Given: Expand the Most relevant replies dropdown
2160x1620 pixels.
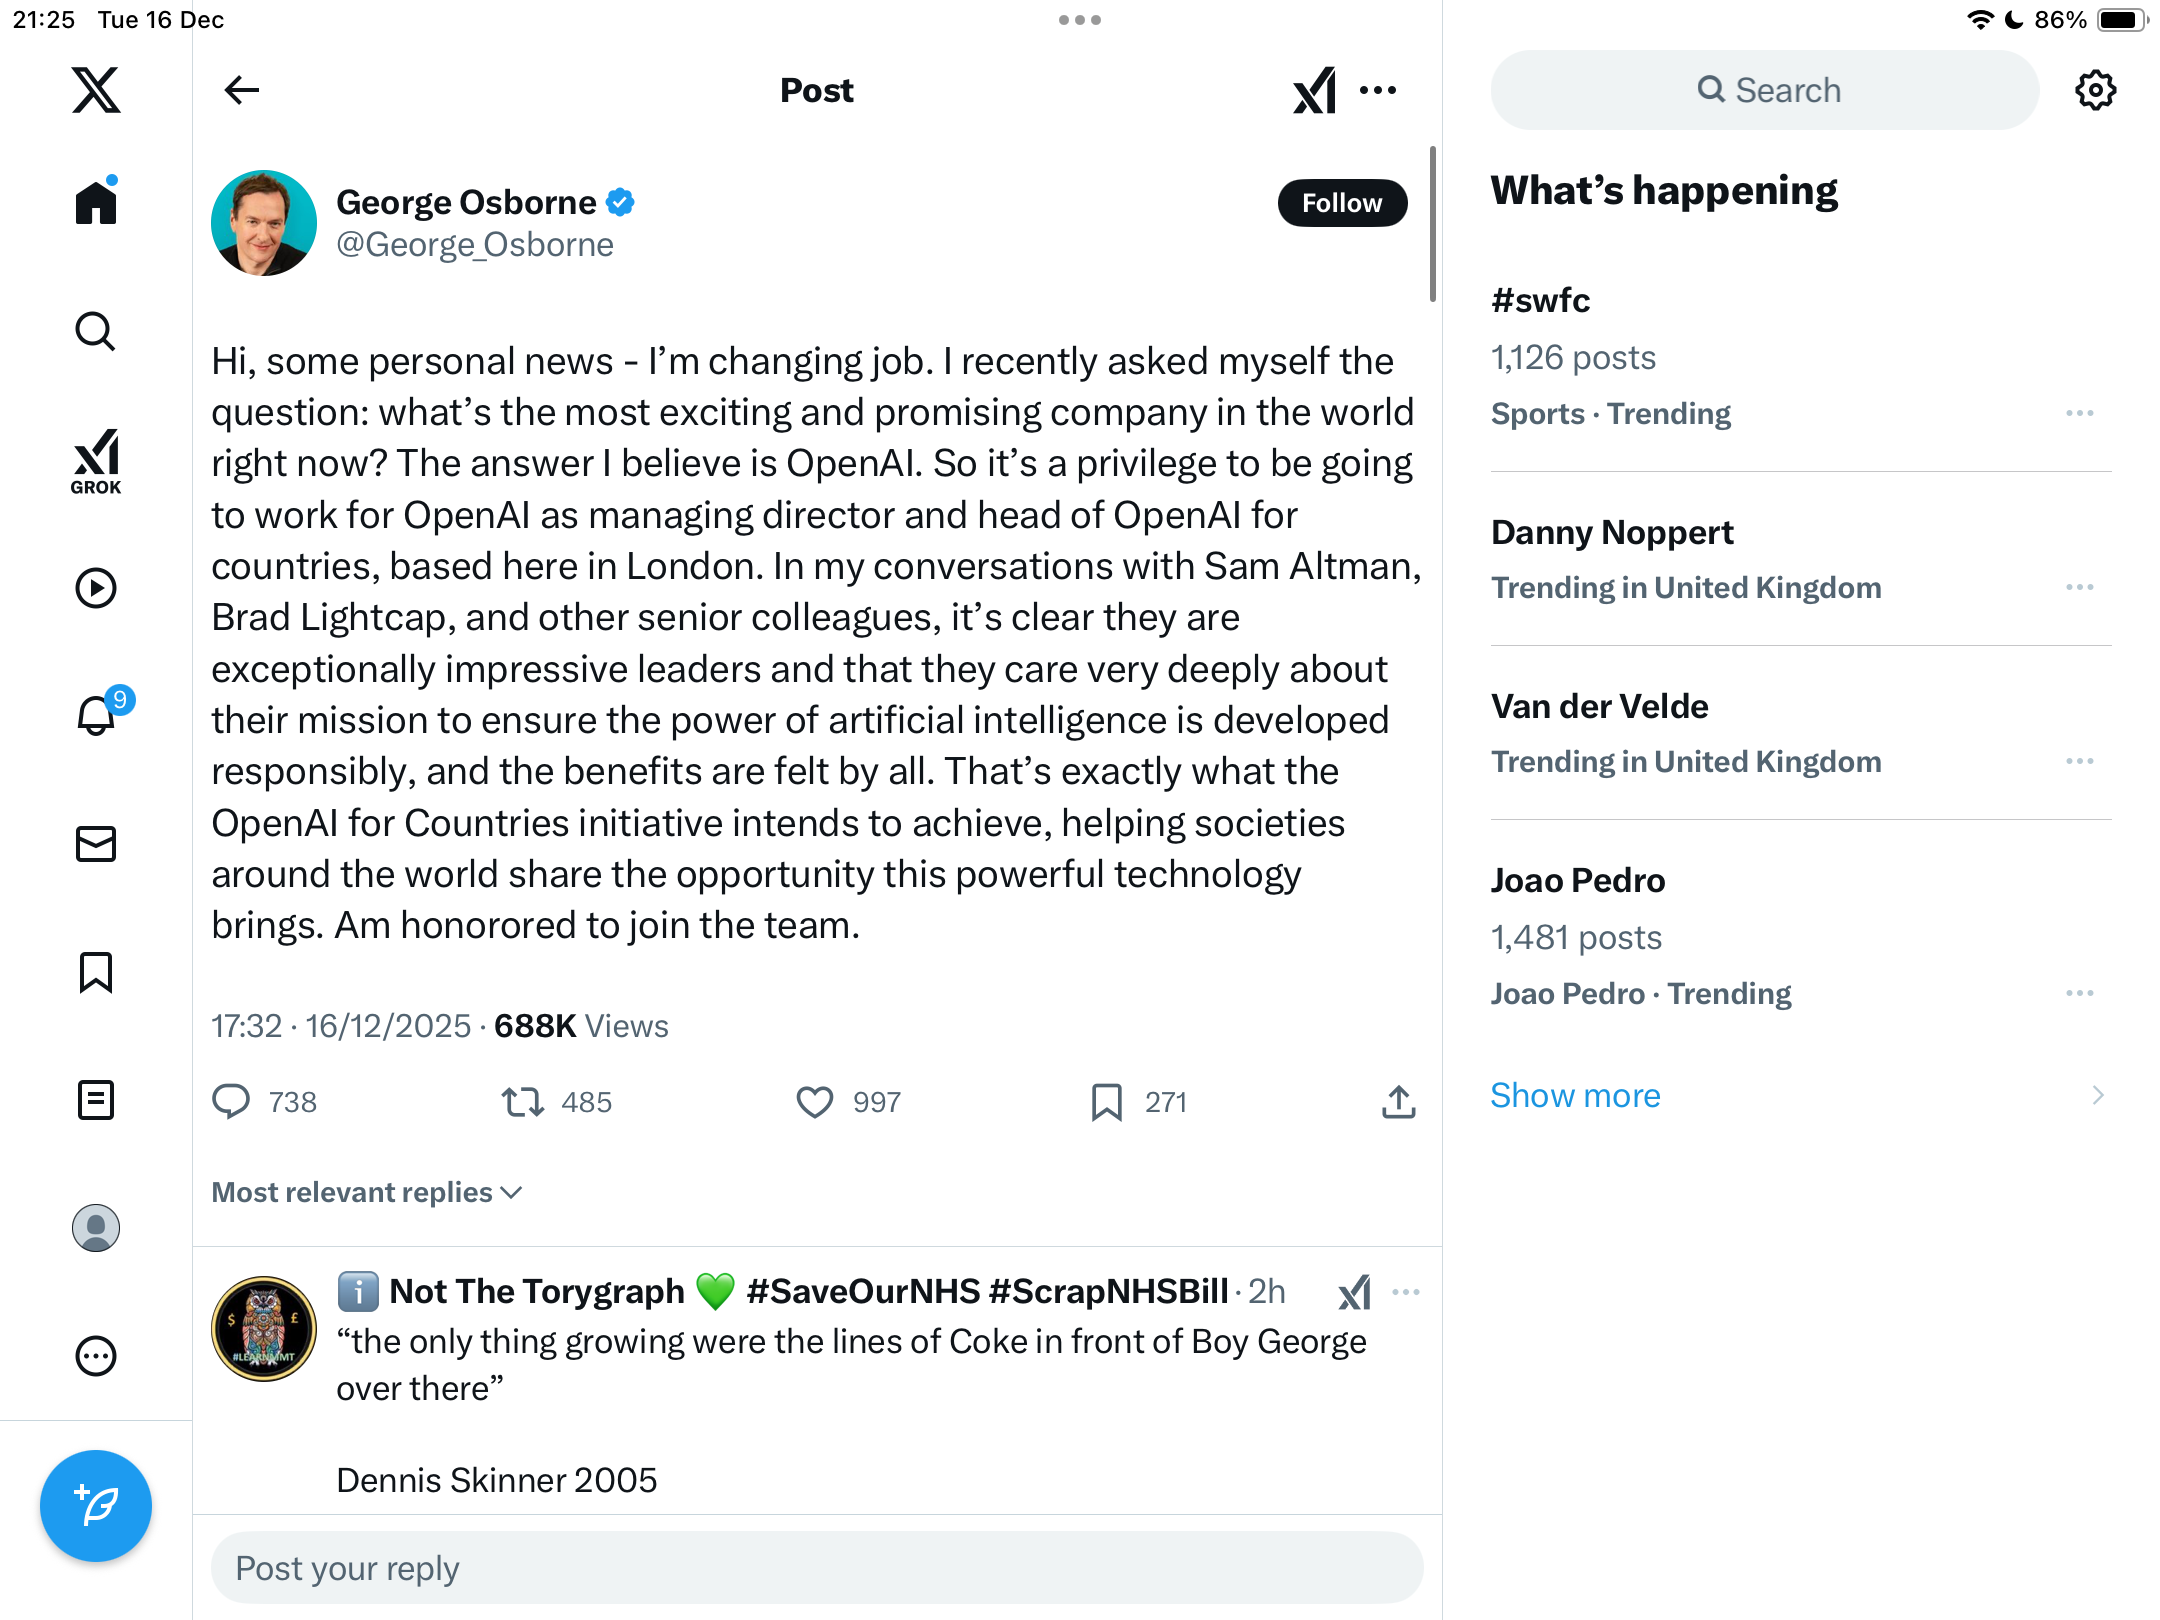Looking at the screenshot, I should pyautogui.click(x=367, y=1192).
